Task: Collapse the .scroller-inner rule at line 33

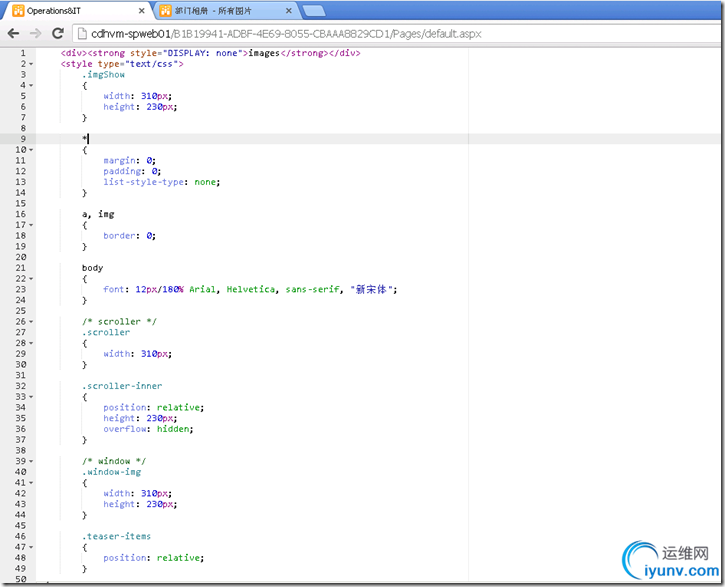Action: pos(31,397)
